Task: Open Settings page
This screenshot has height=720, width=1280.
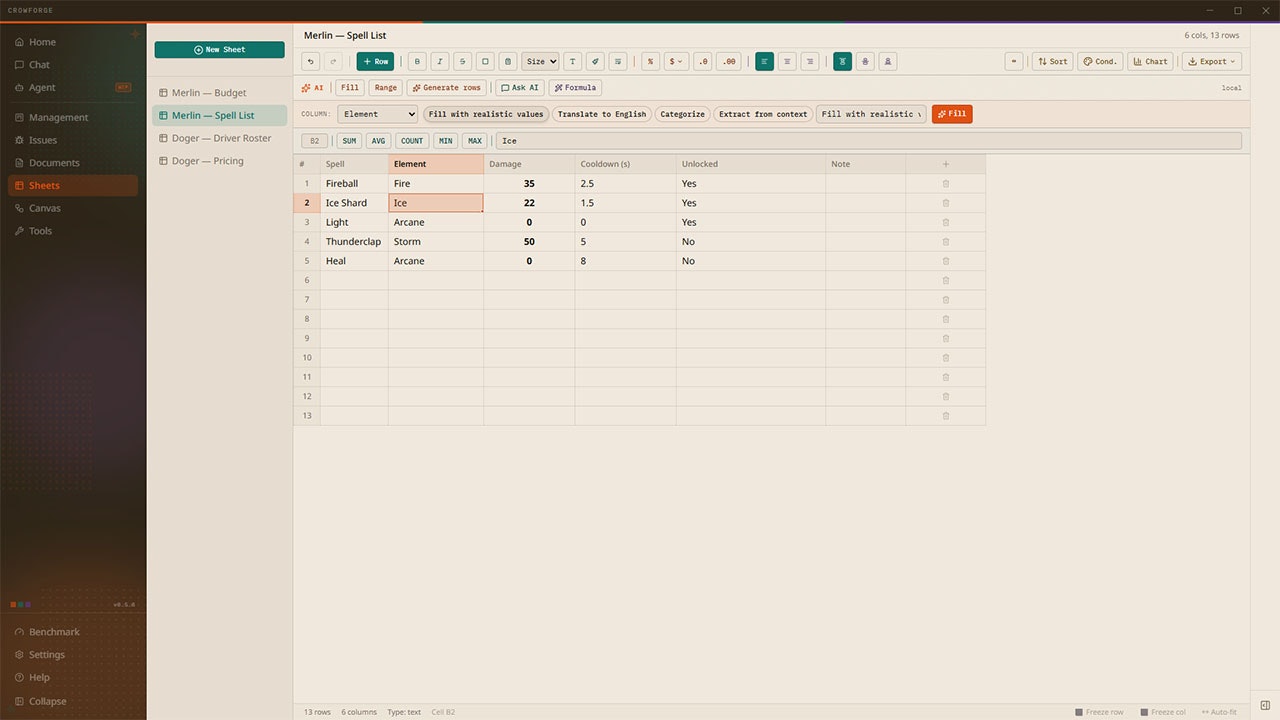Action: 73,655
